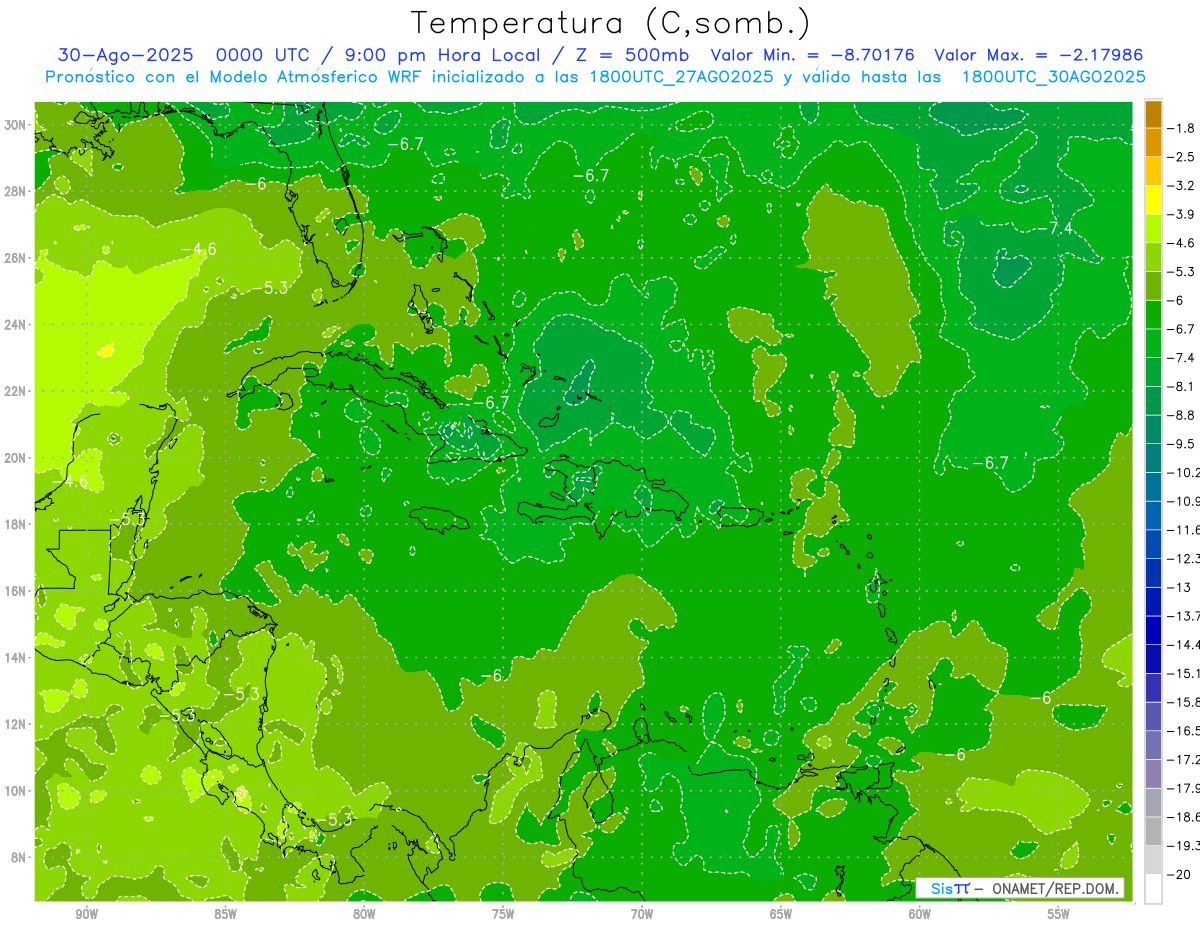The height and width of the screenshot is (927, 1200).
Task: Click the teal colorbar swatch between -9.5 and -10.2
Action: pyautogui.click(x=1153, y=458)
